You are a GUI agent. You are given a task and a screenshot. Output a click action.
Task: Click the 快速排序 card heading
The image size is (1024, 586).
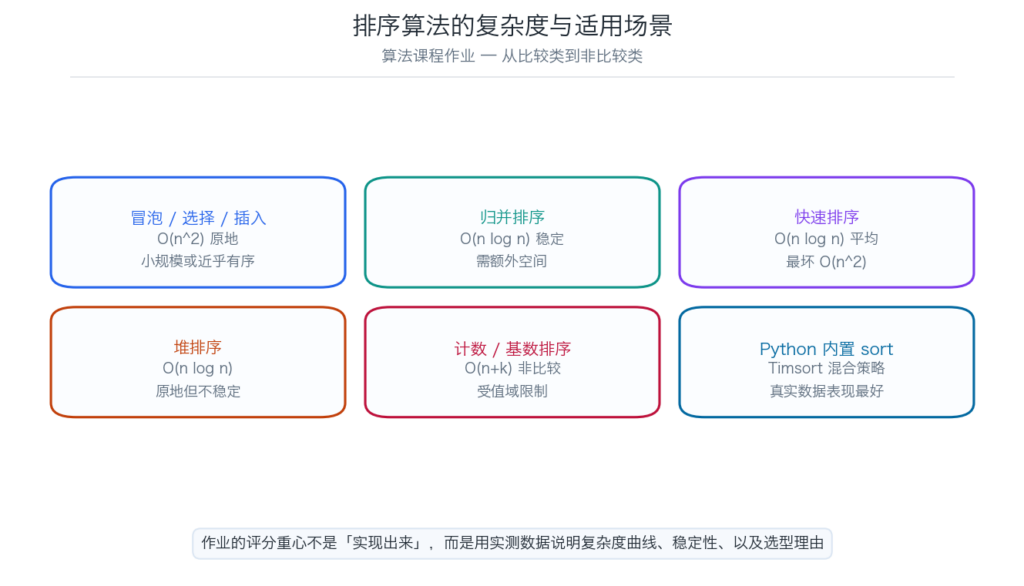pyautogui.click(x=827, y=217)
